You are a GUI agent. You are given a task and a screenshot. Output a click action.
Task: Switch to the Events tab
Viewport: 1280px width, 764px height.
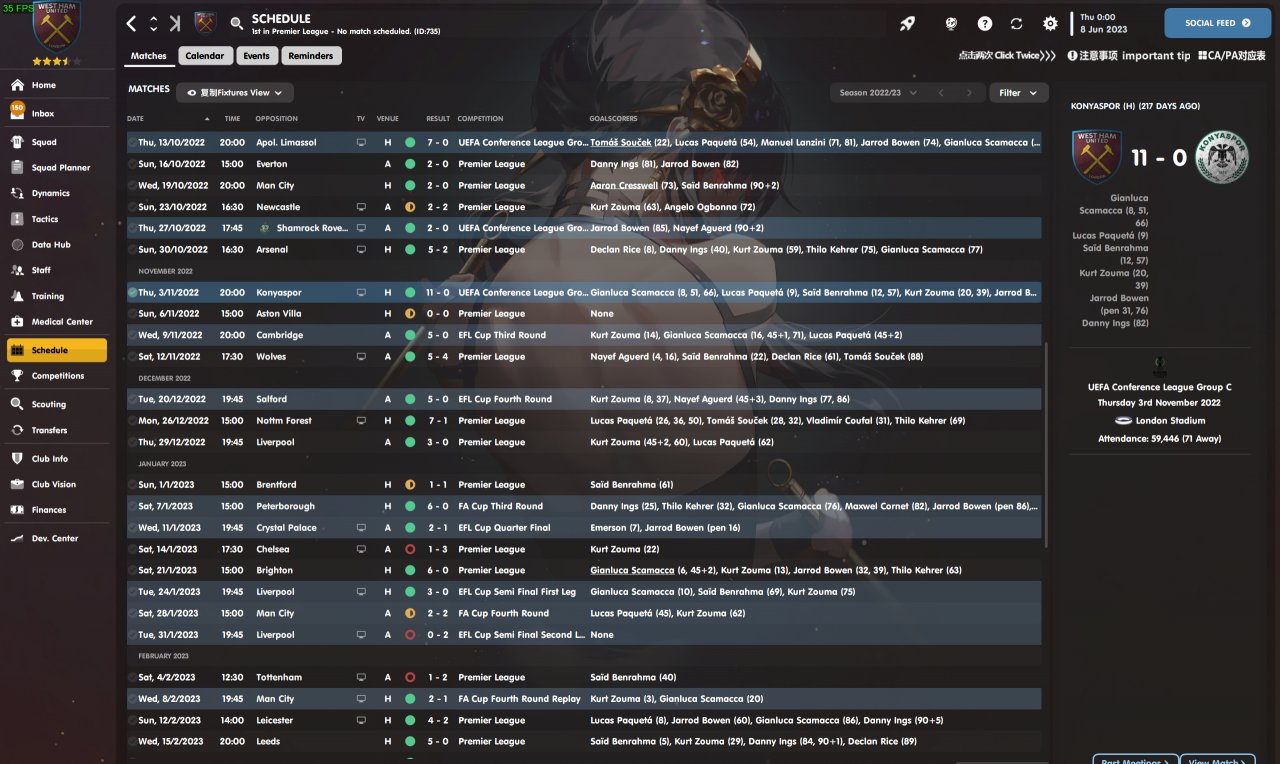(256, 56)
